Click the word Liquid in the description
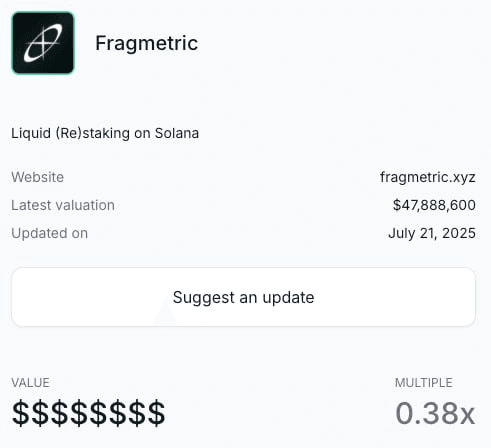The height and width of the screenshot is (448, 491). coord(31,133)
